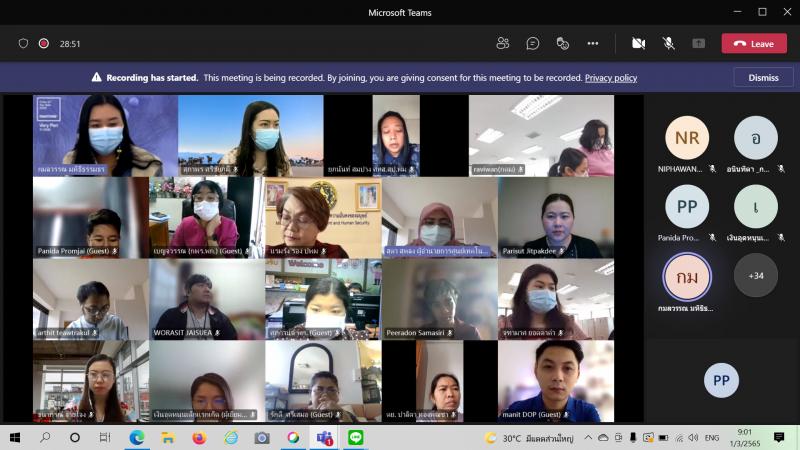Screen dimensions: 800x450
Task: Click the warning icon in recording banner
Action: point(96,77)
